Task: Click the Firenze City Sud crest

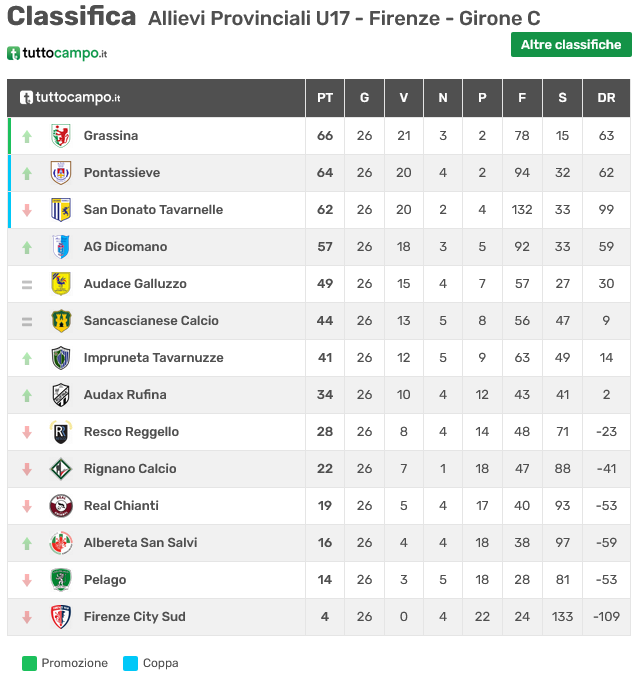Action: pyautogui.click(x=61, y=617)
